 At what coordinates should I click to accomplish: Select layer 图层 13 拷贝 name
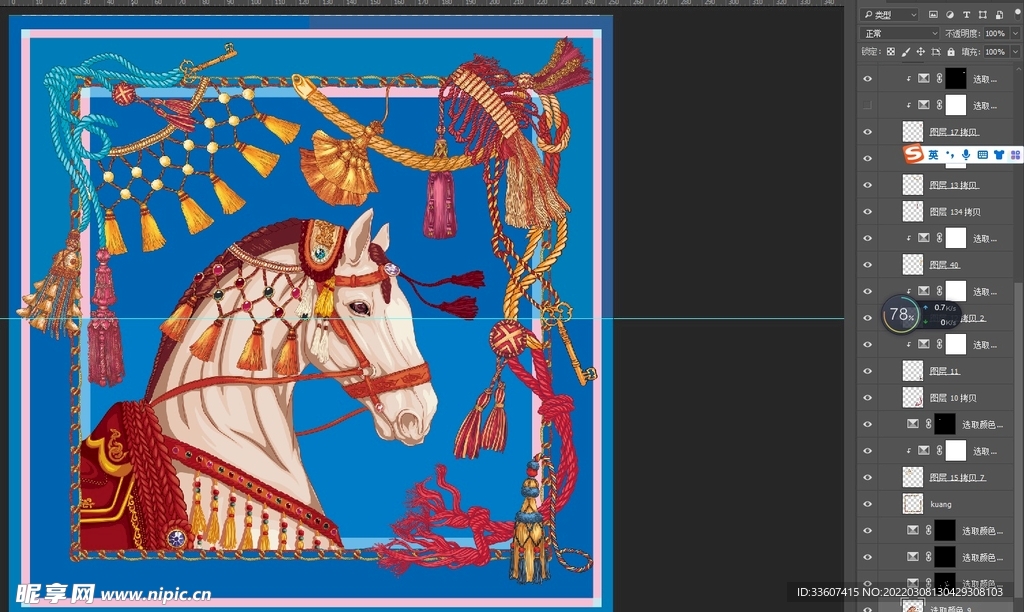[953, 185]
